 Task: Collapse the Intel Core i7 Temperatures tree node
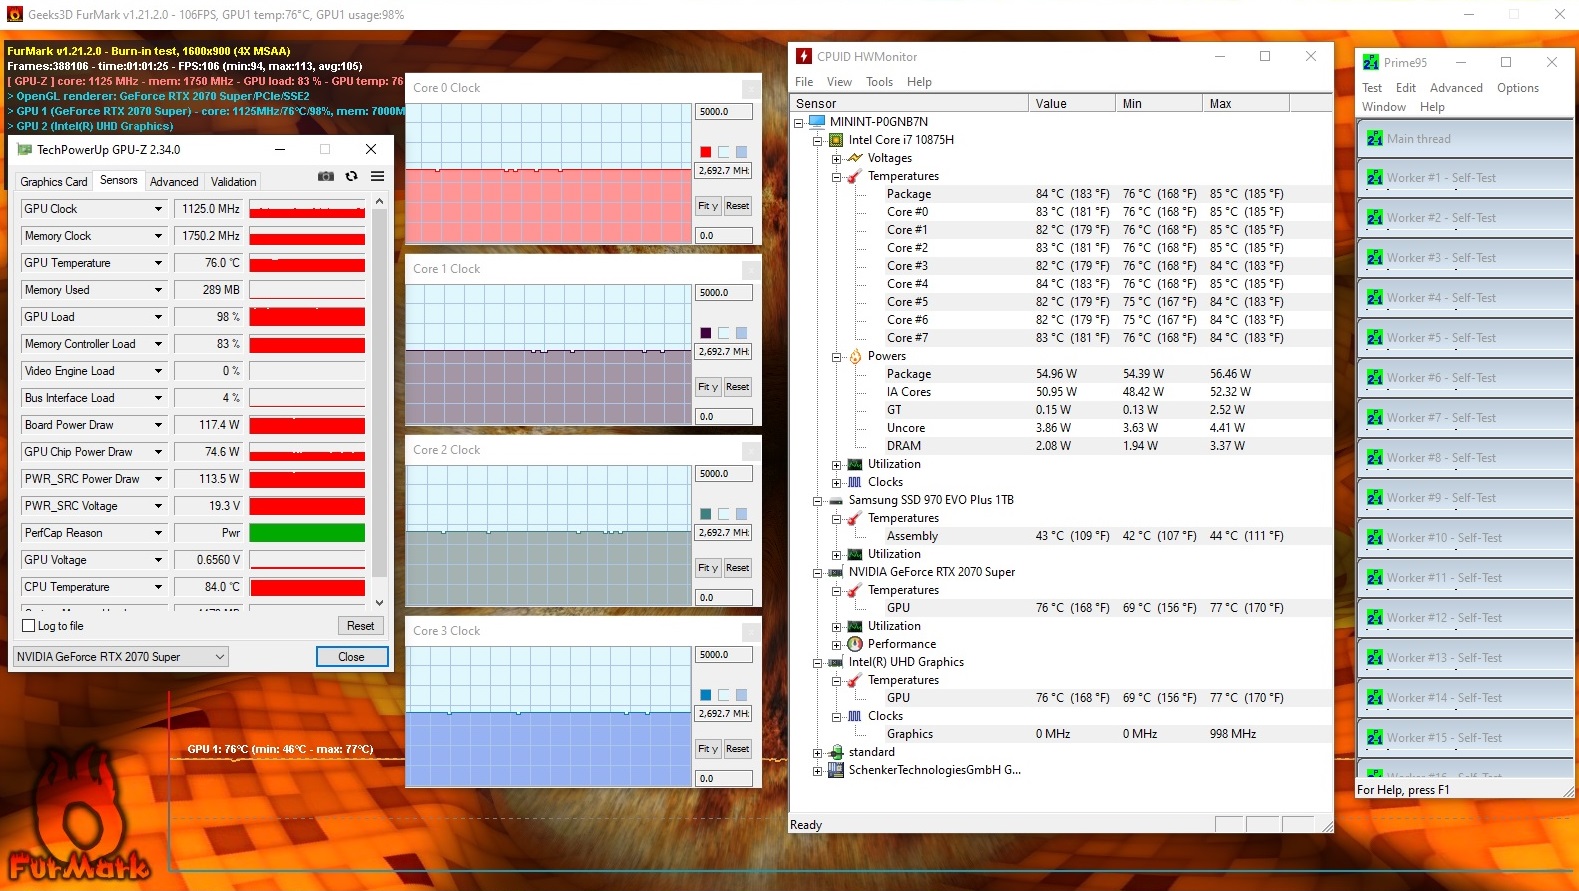click(837, 176)
